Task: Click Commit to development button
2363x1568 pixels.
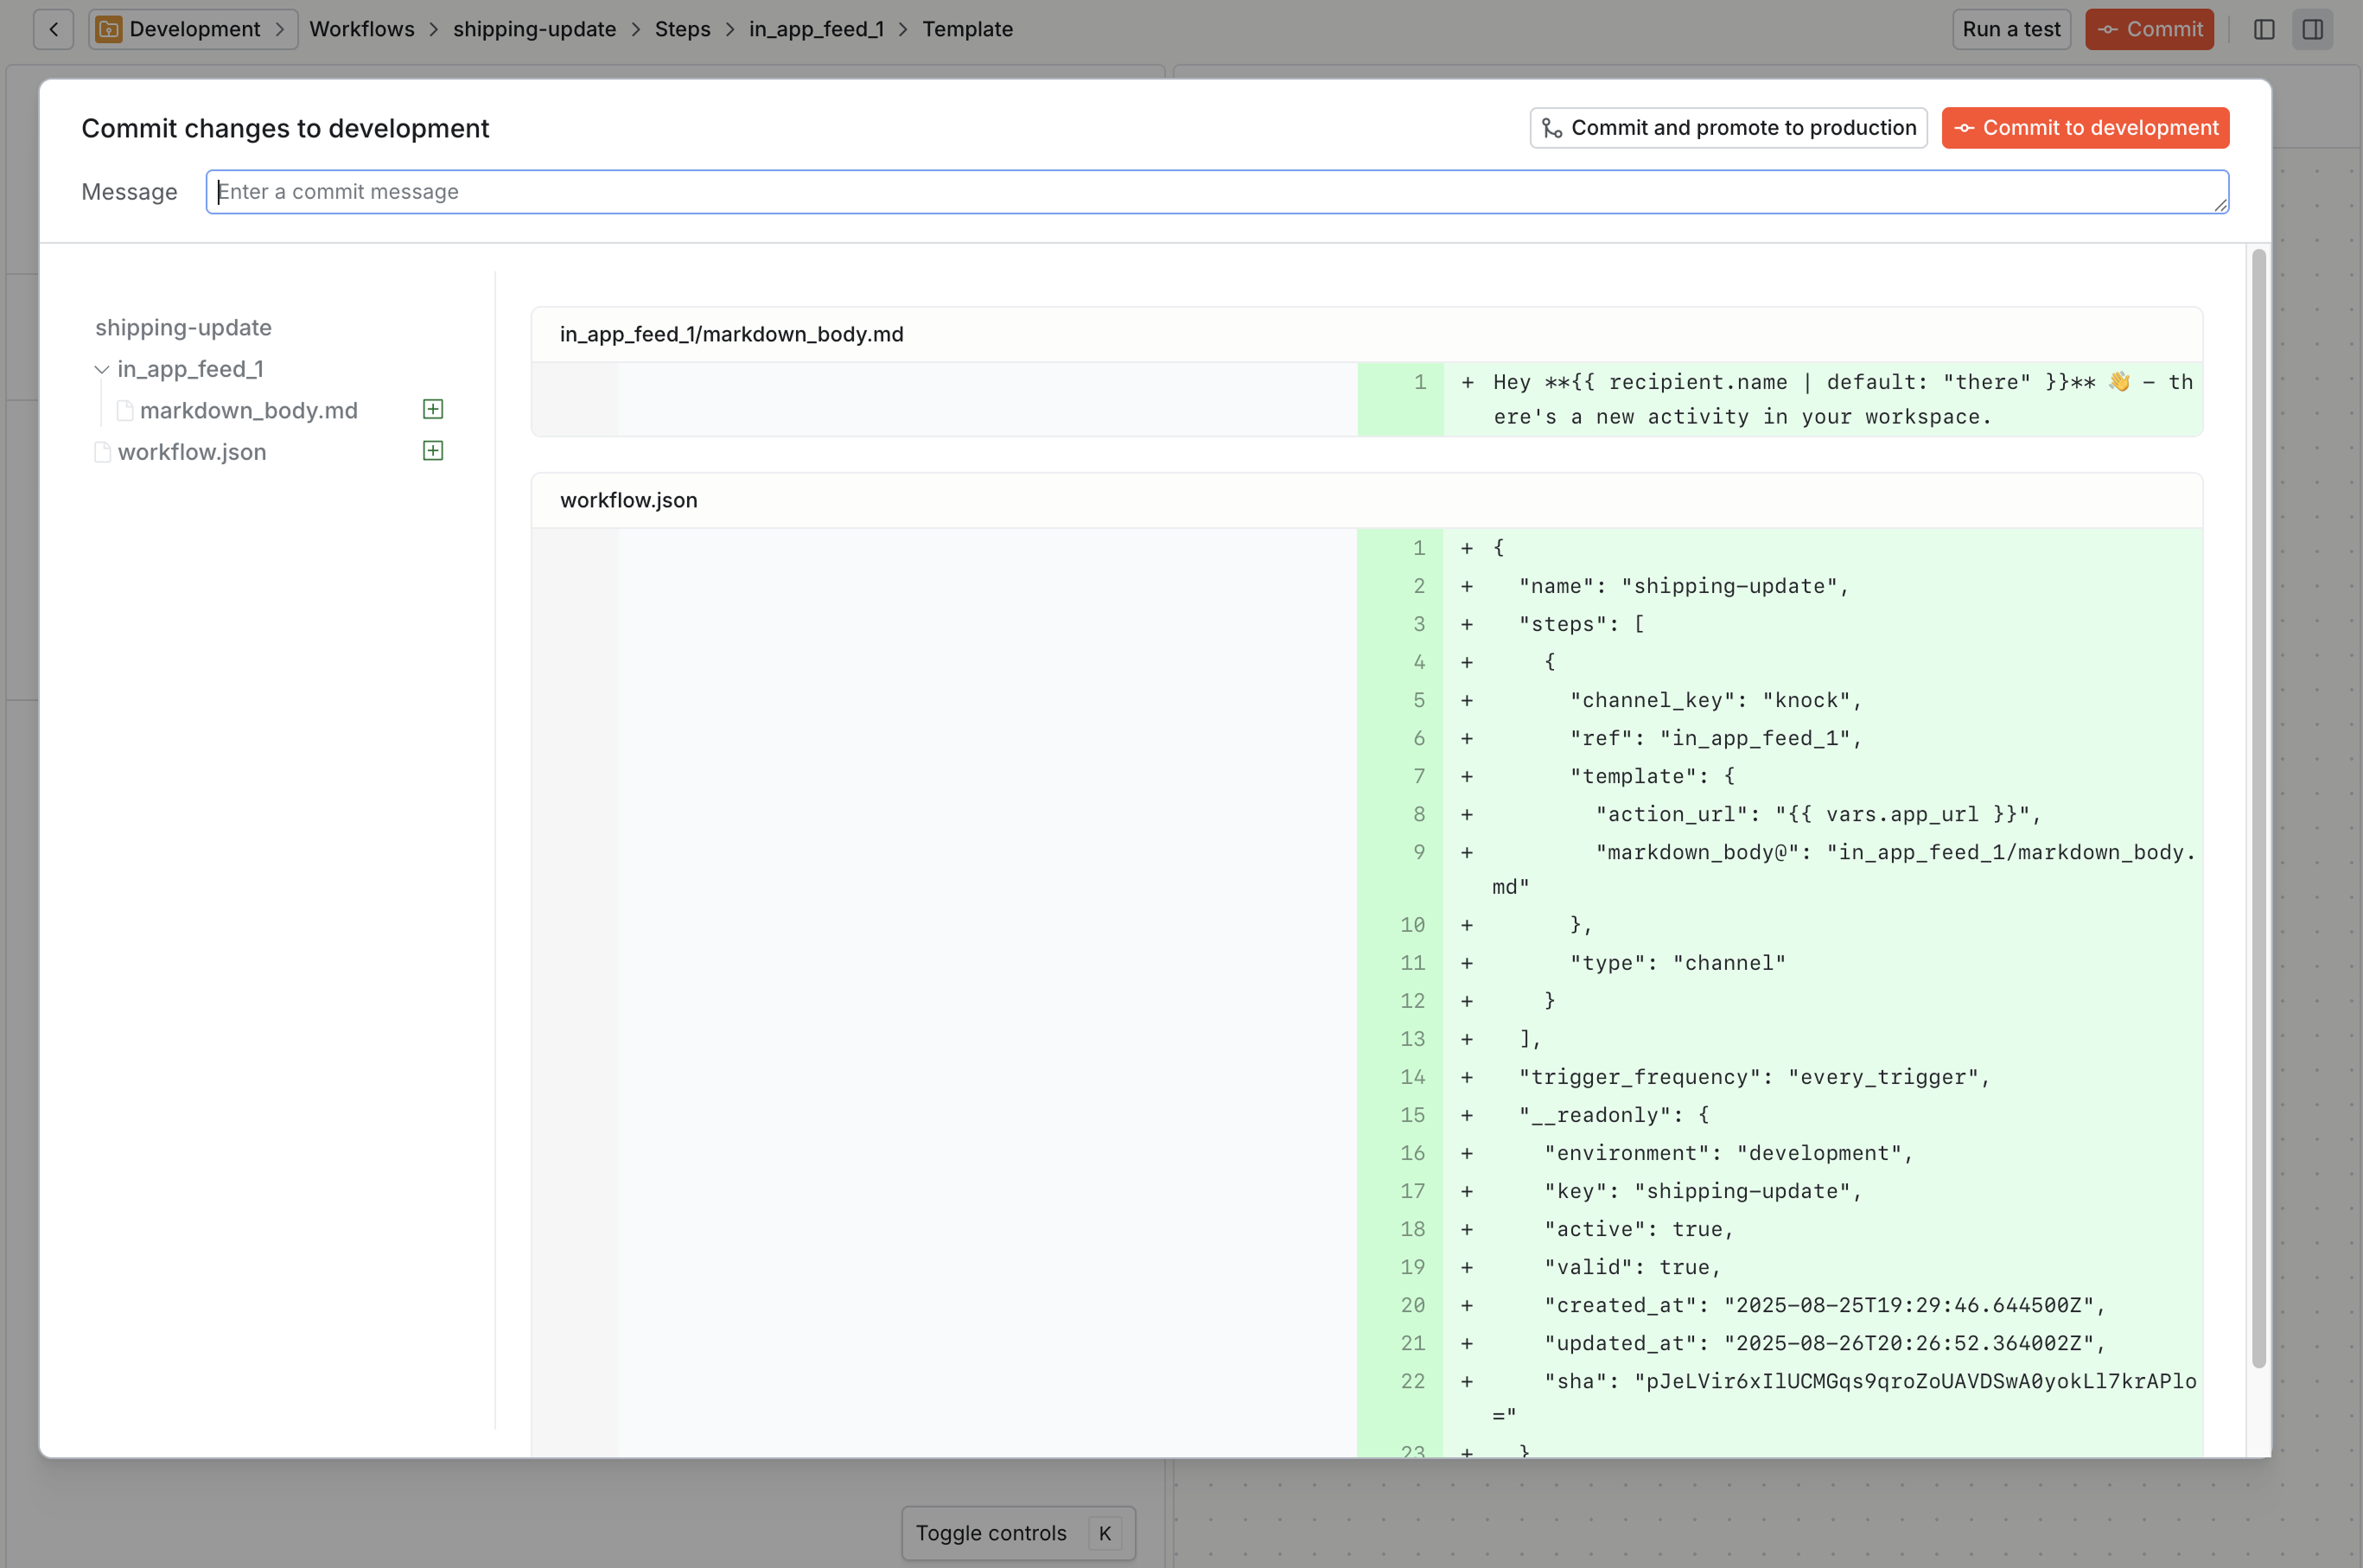Action: coord(2085,128)
